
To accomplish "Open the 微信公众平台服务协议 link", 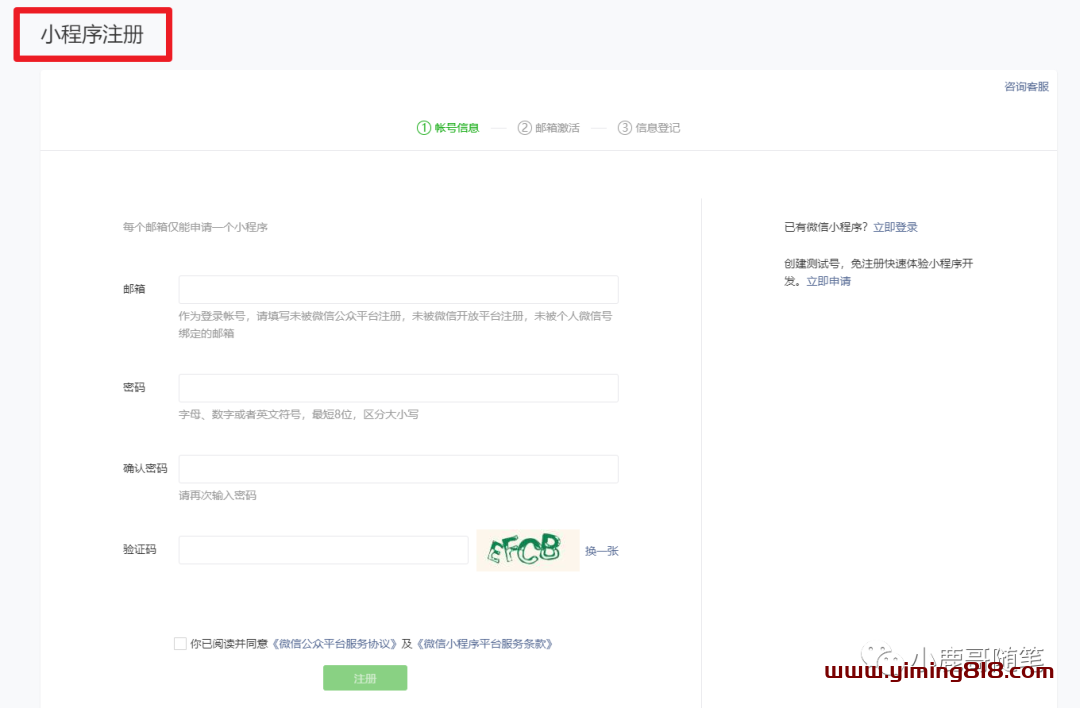I will [x=335, y=644].
